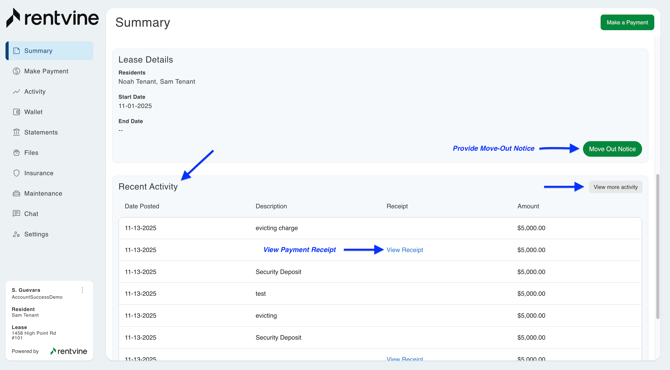
Task: Click the Start Date value 11-01-2025
Action: pyautogui.click(x=135, y=106)
